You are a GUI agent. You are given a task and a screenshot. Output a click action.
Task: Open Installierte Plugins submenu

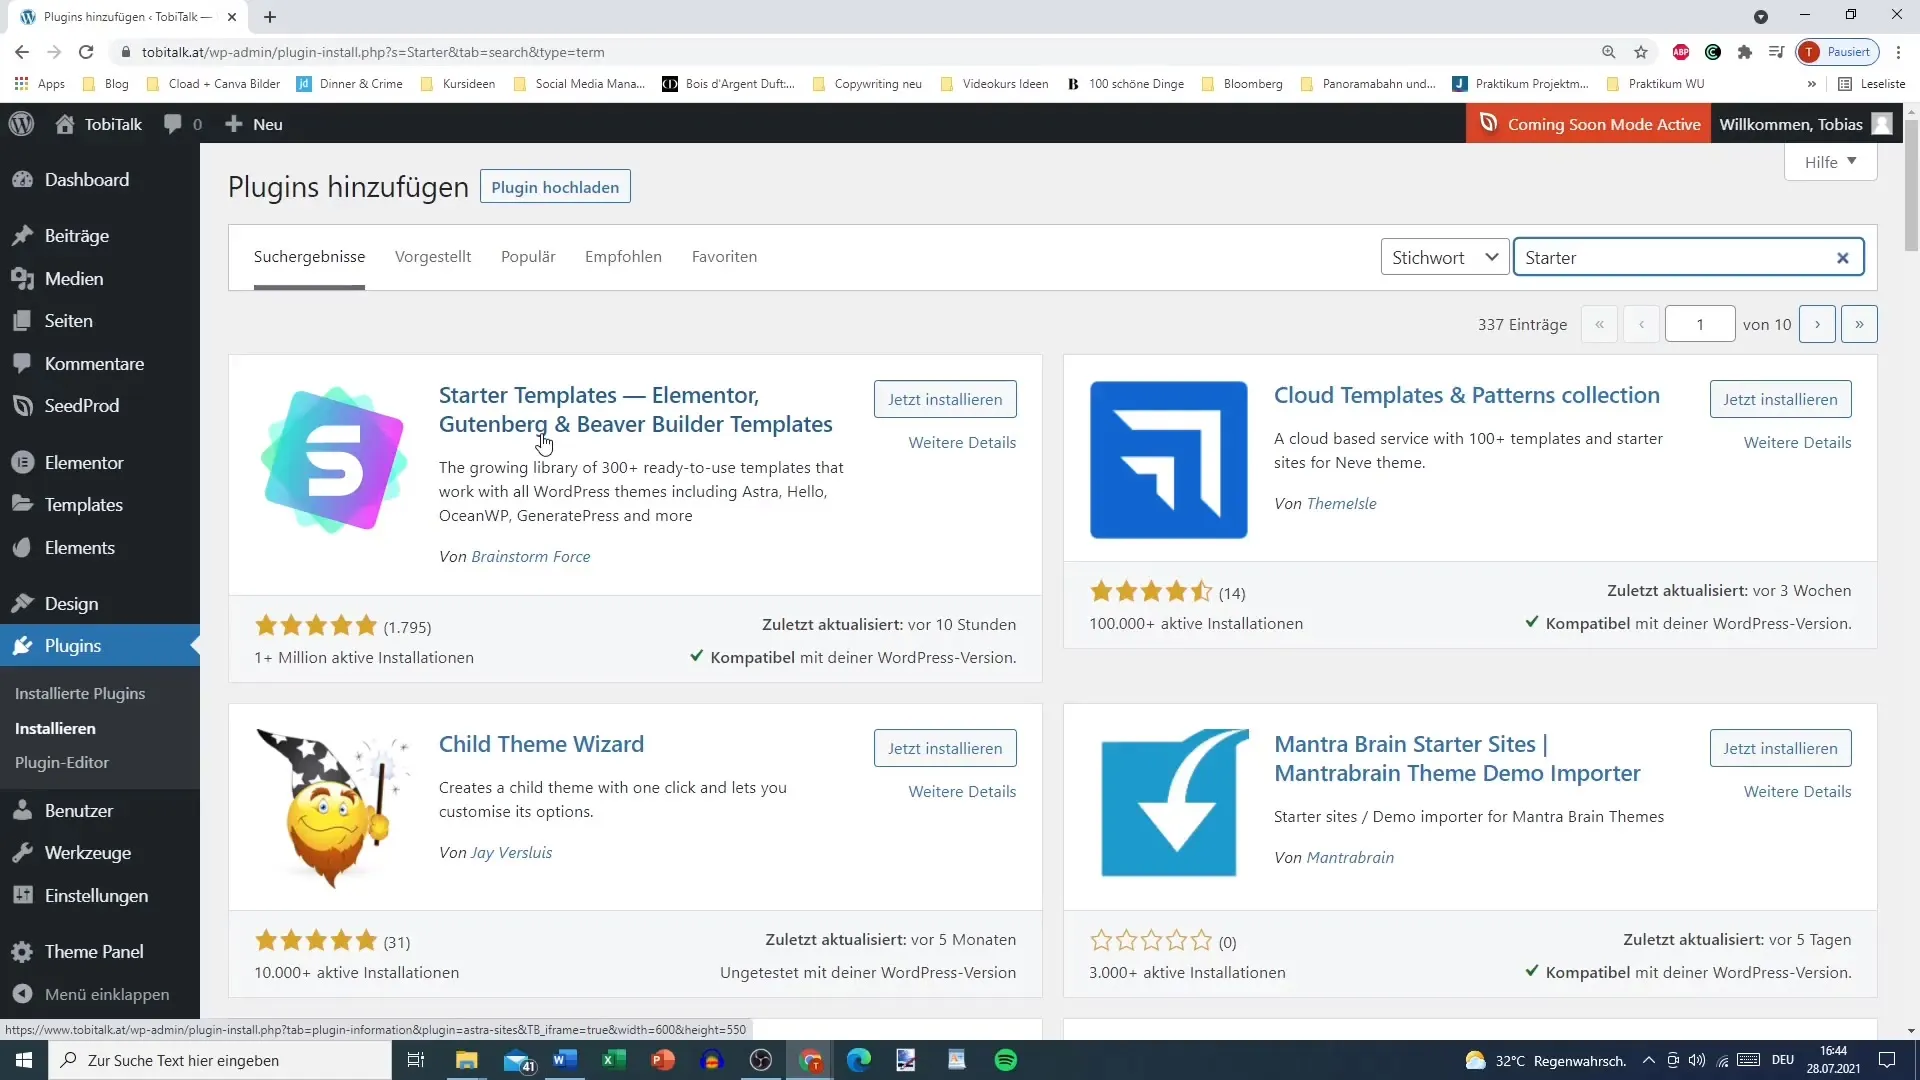[80, 694]
